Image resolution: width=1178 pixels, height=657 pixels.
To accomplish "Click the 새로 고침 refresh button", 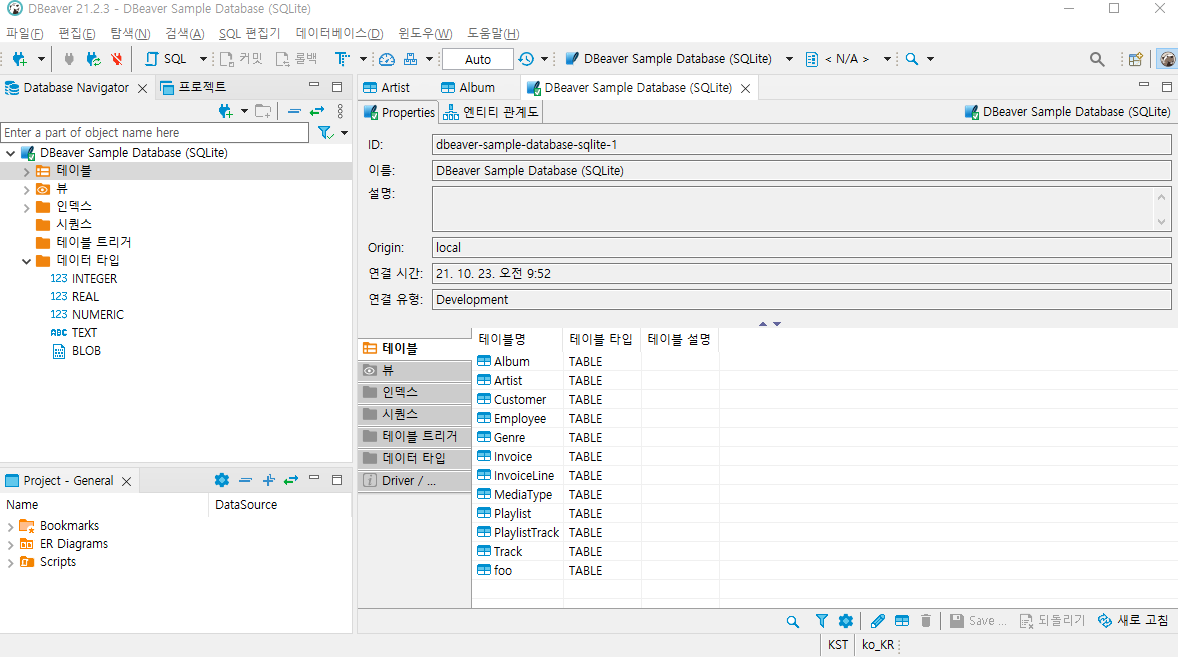I will click(x=1133, y=620).
